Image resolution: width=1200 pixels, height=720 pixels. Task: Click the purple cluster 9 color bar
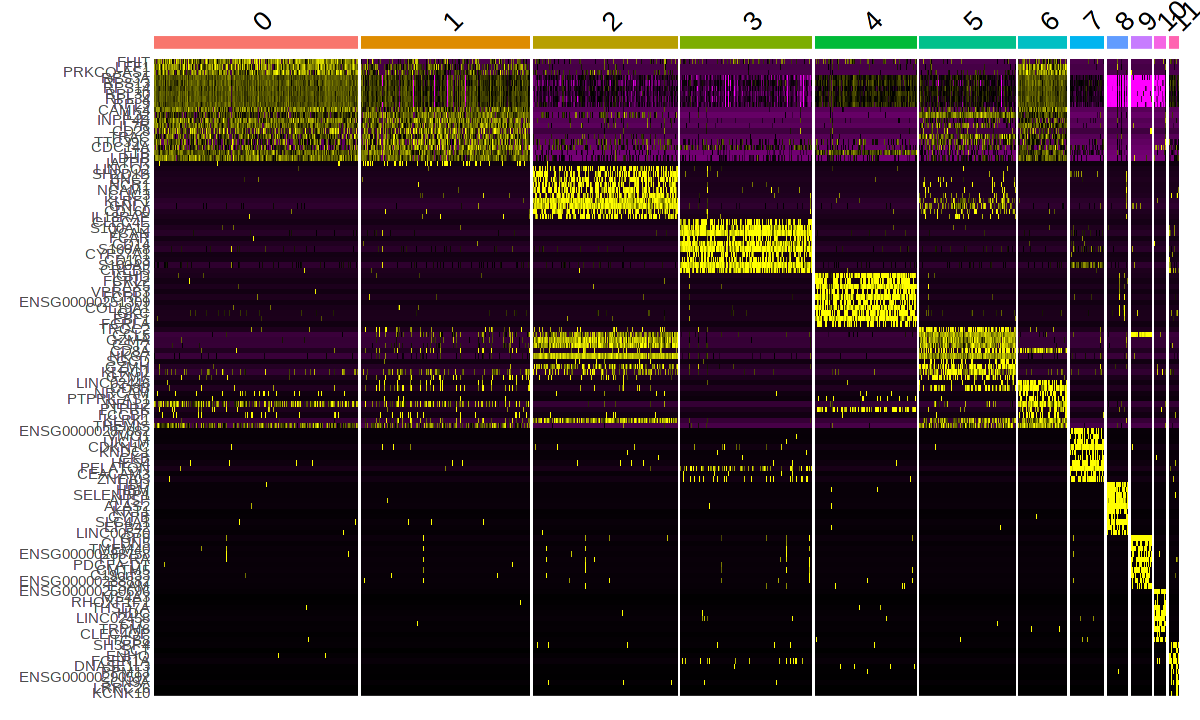click(1141, 42)
